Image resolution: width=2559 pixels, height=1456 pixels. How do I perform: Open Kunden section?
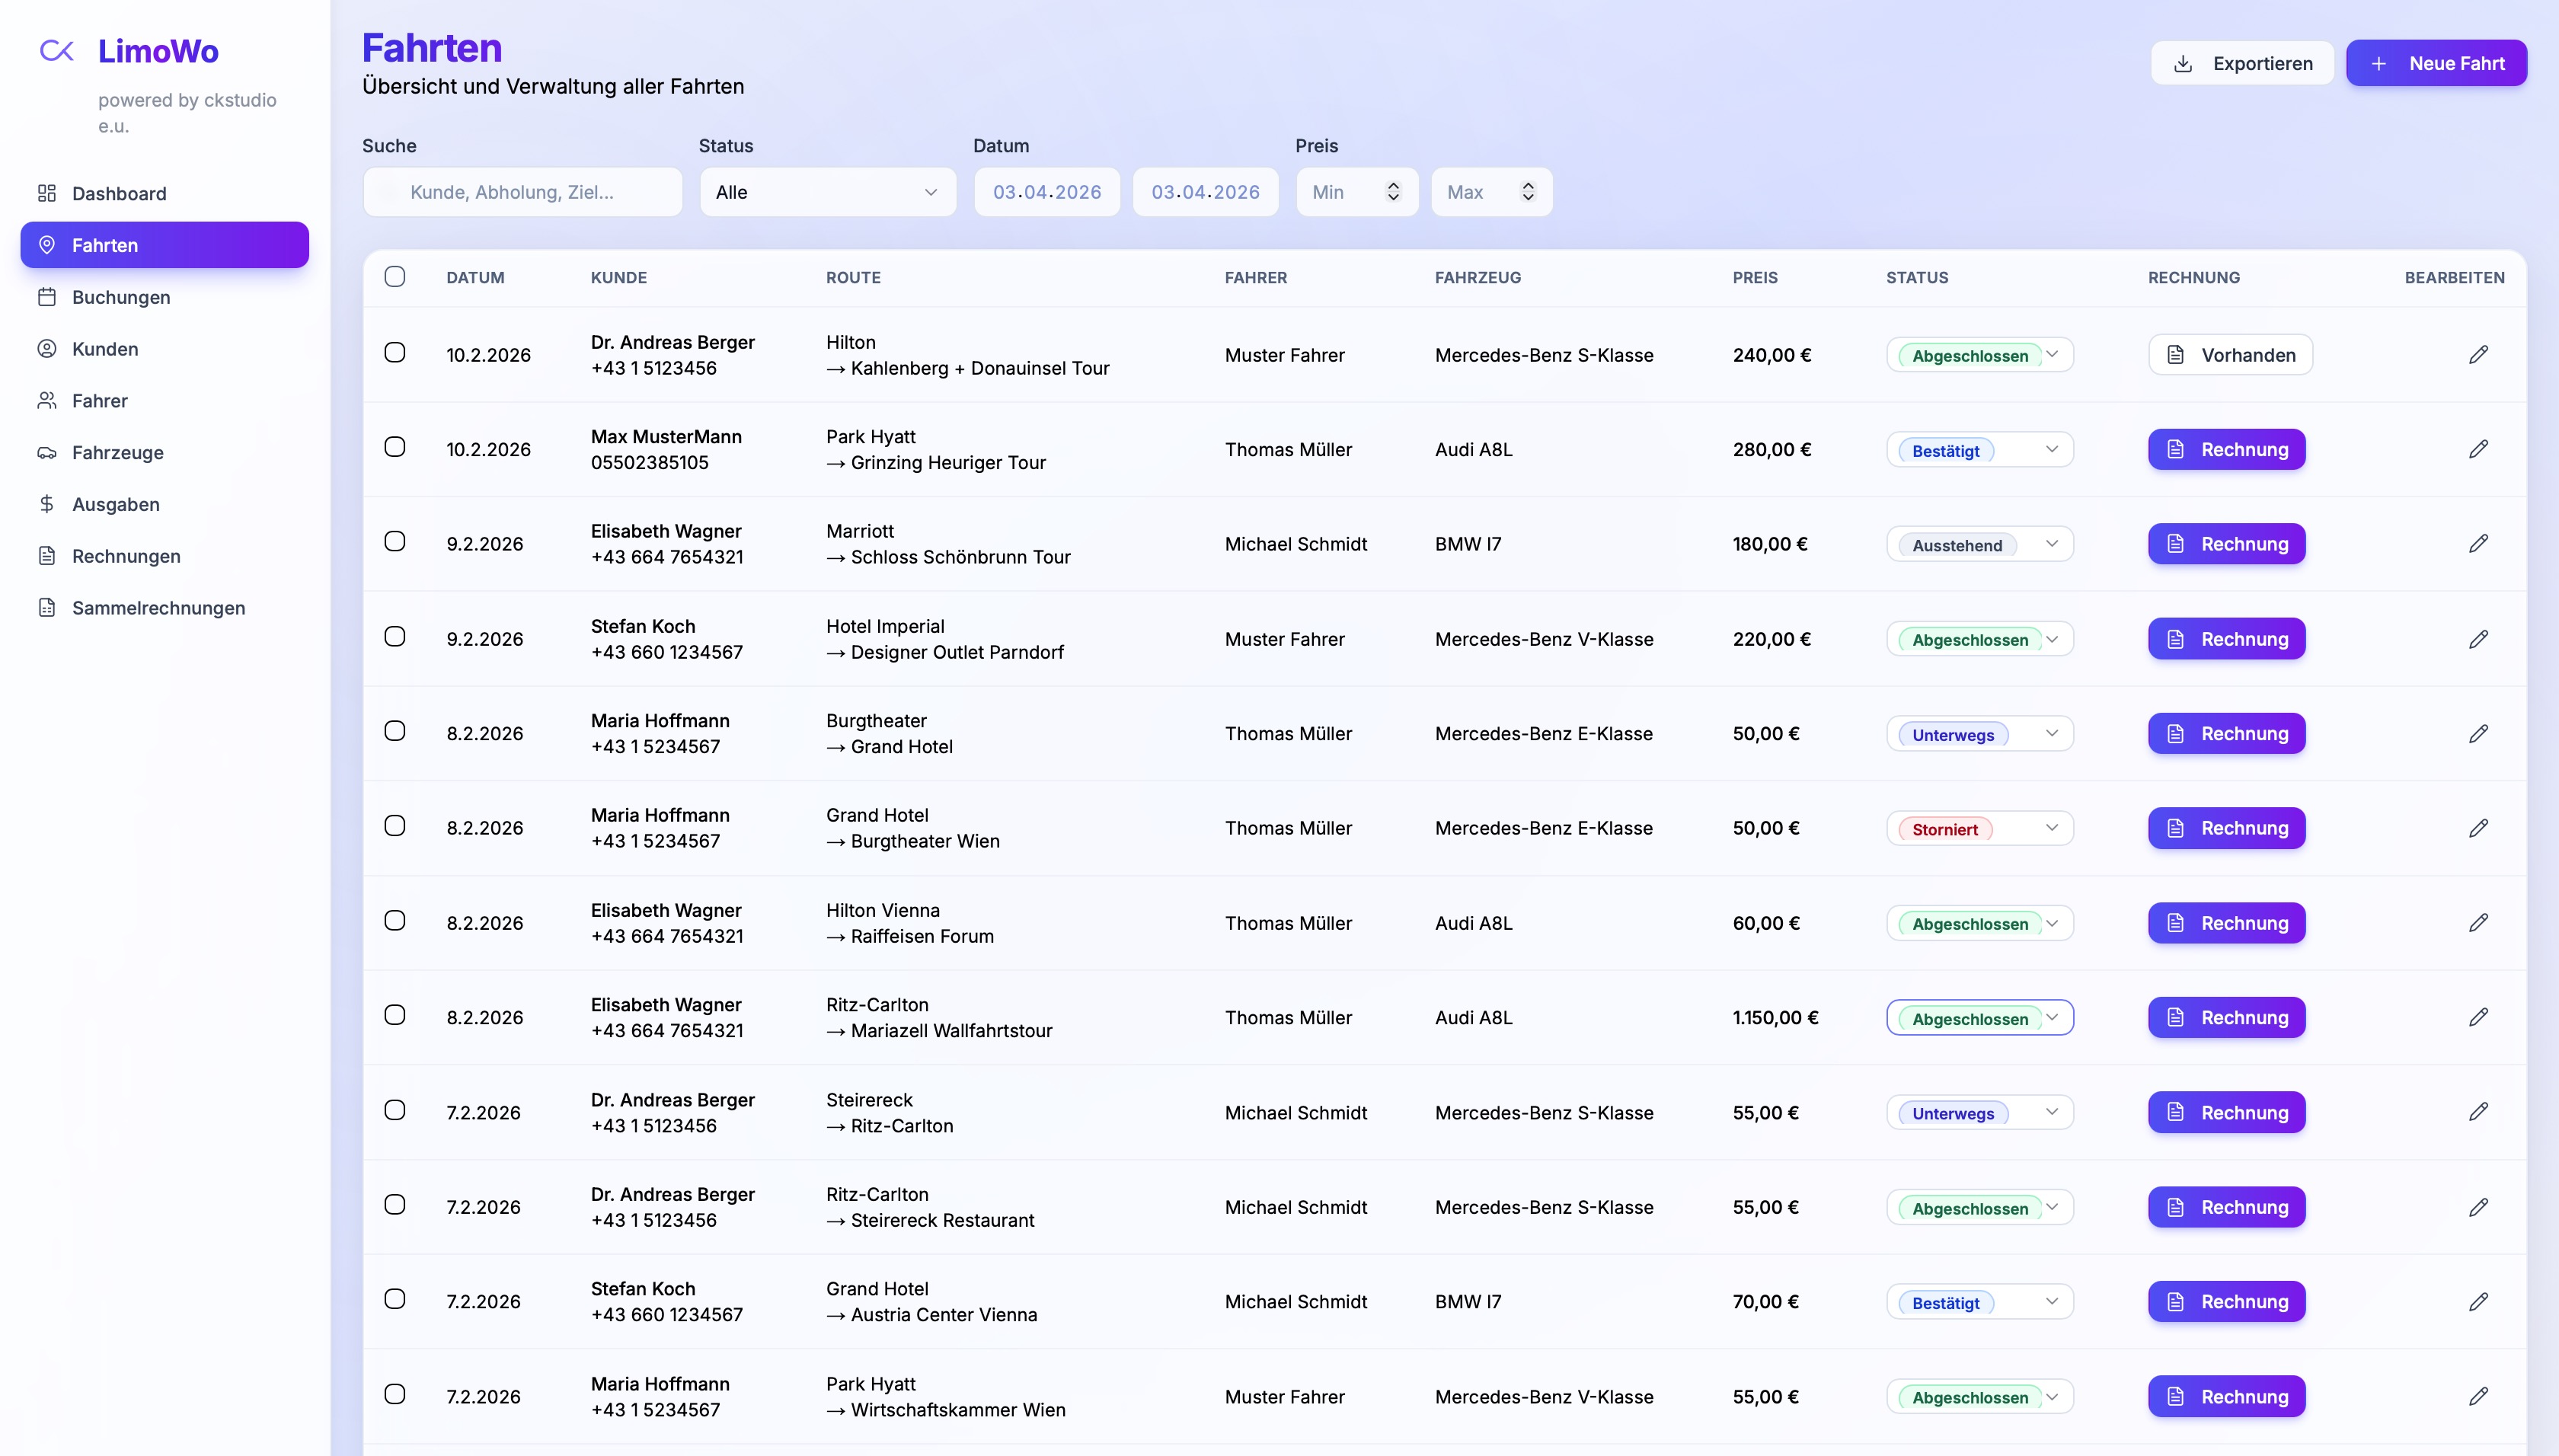pos(165,349)
